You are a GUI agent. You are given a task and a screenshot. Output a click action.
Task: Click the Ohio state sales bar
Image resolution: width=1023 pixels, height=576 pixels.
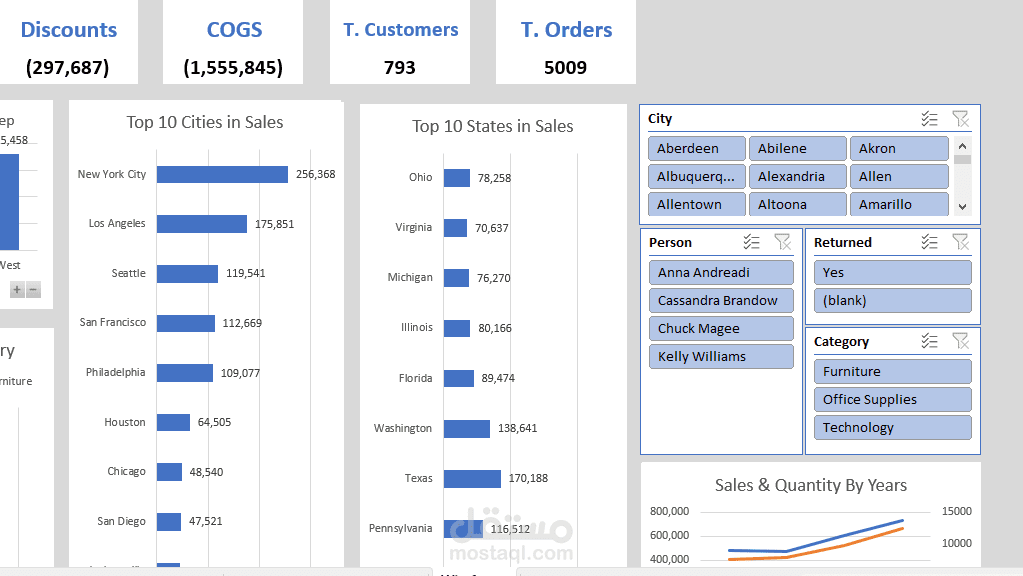457,178
